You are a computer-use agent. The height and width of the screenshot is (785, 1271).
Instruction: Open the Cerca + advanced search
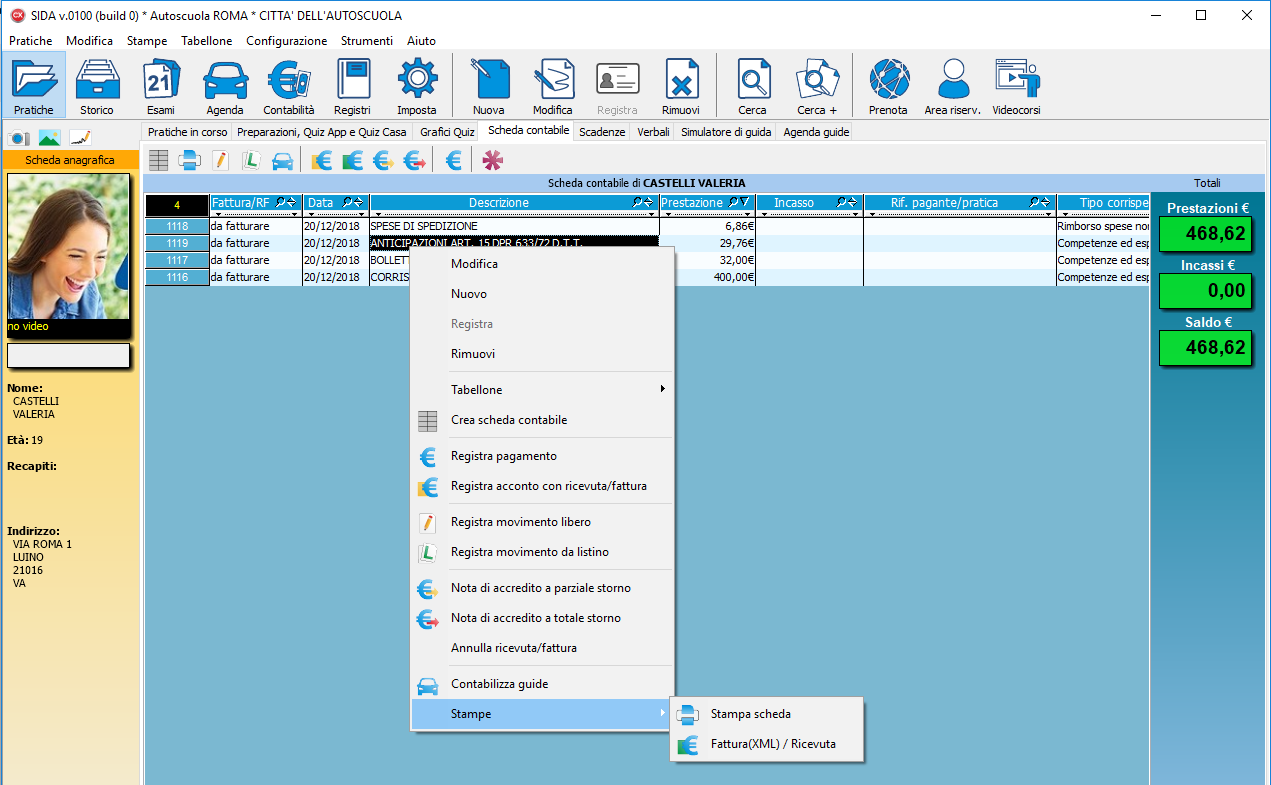point(816,86)
